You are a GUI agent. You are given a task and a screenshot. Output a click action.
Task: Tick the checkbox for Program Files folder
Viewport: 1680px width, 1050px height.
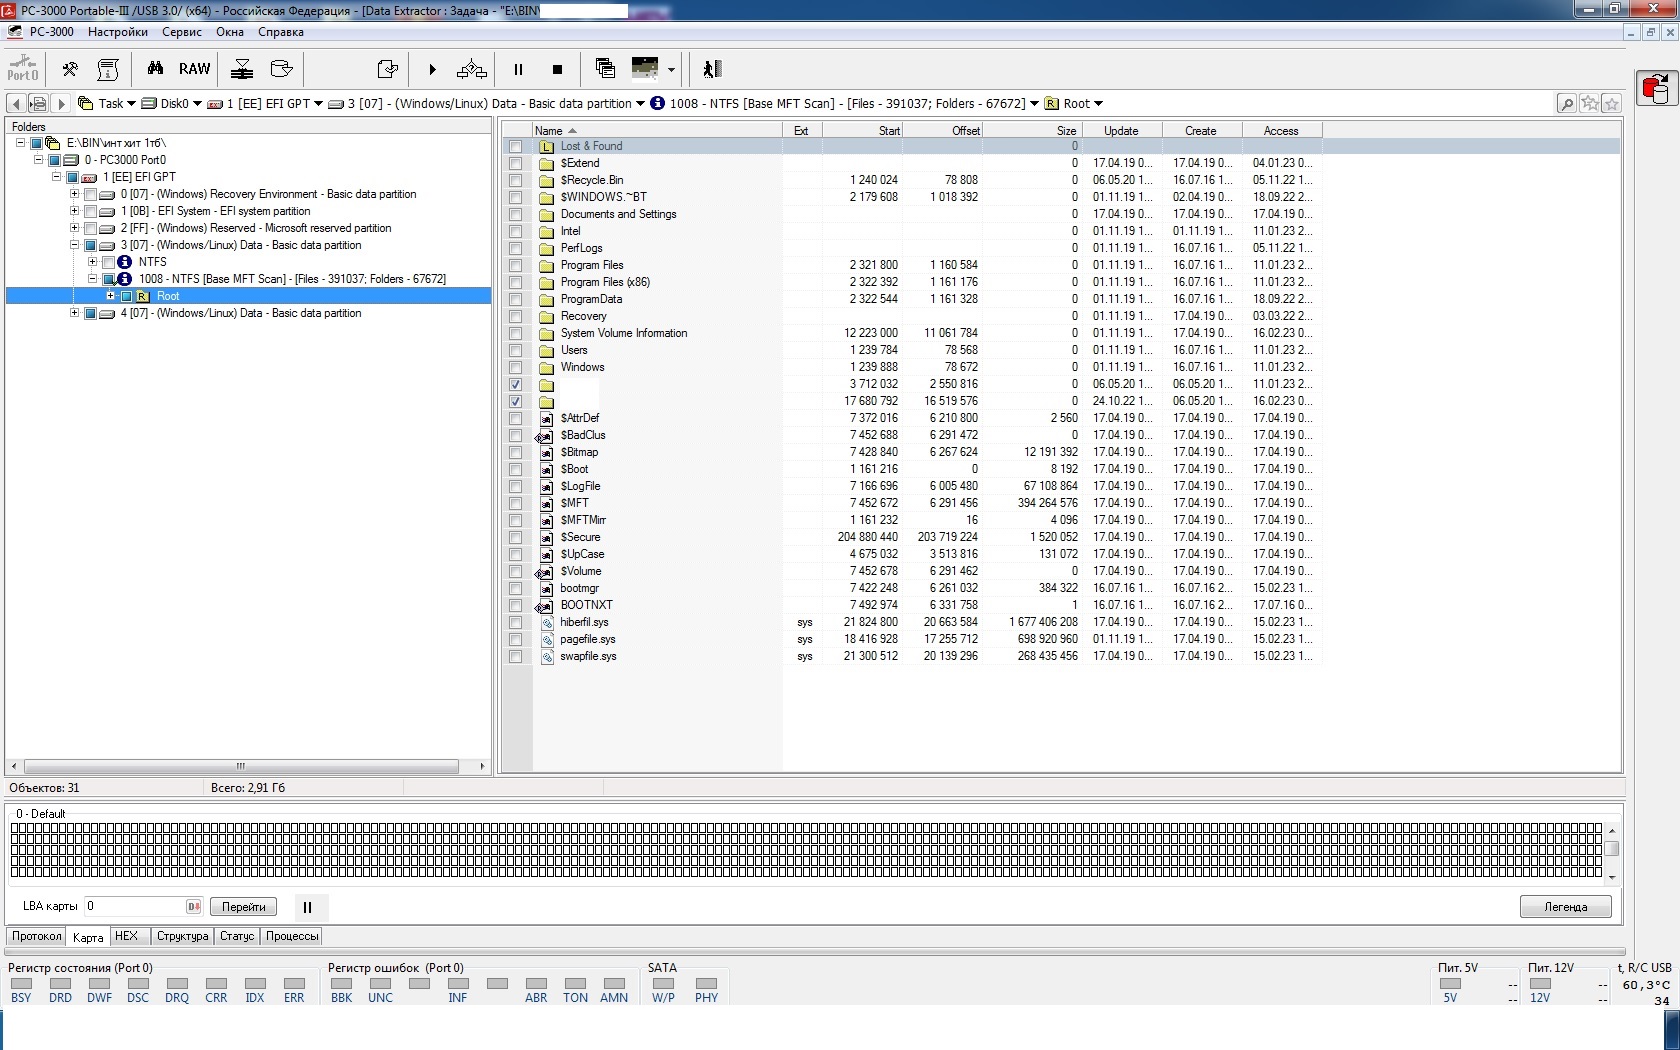click(515, 265)
